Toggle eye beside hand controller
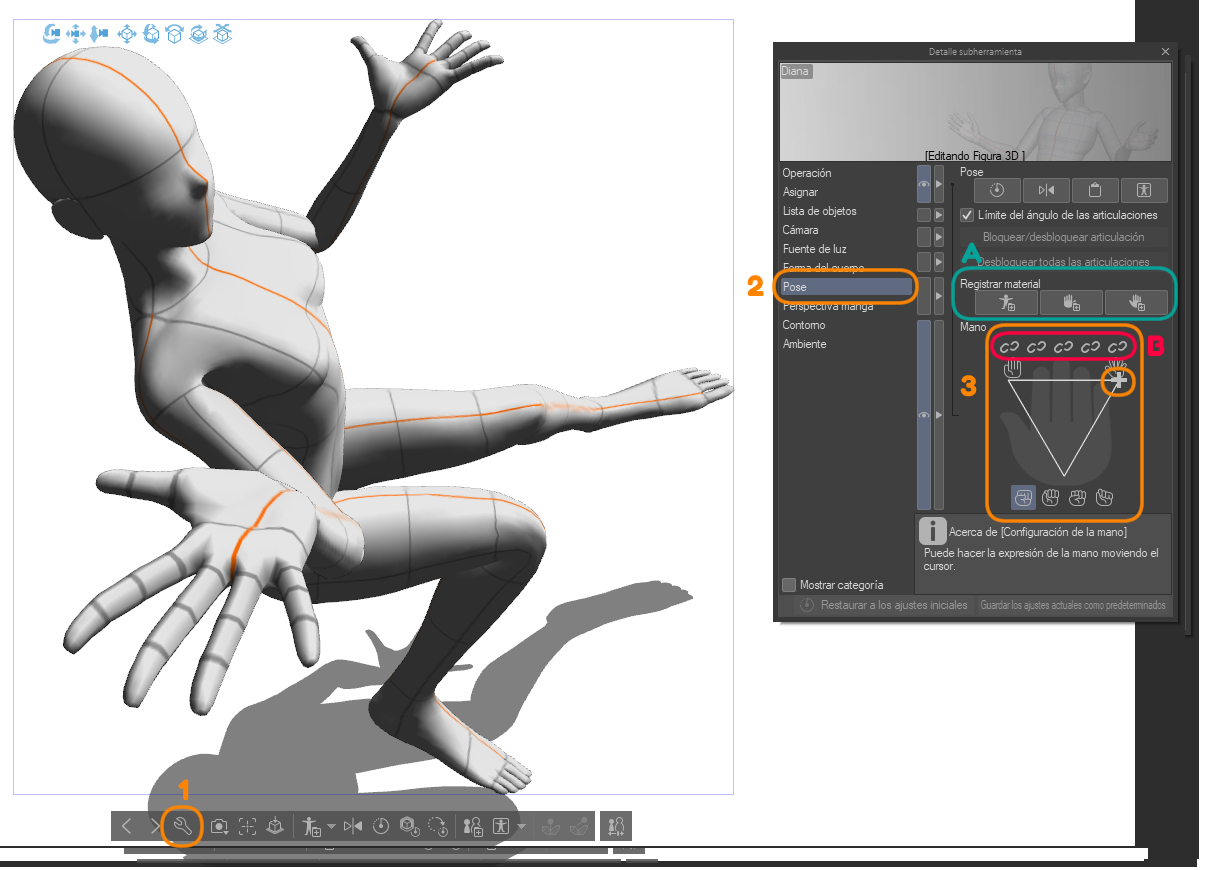 [x=924, y=414]
